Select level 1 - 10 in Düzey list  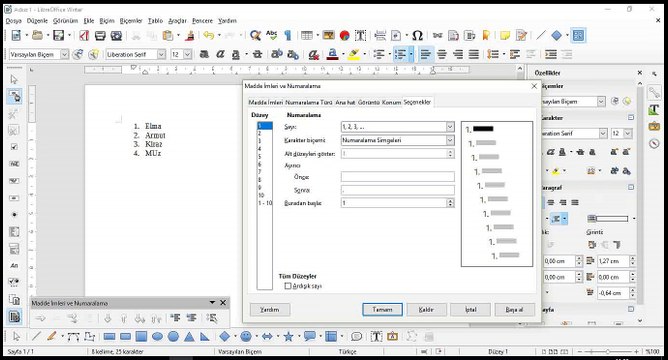265,203
